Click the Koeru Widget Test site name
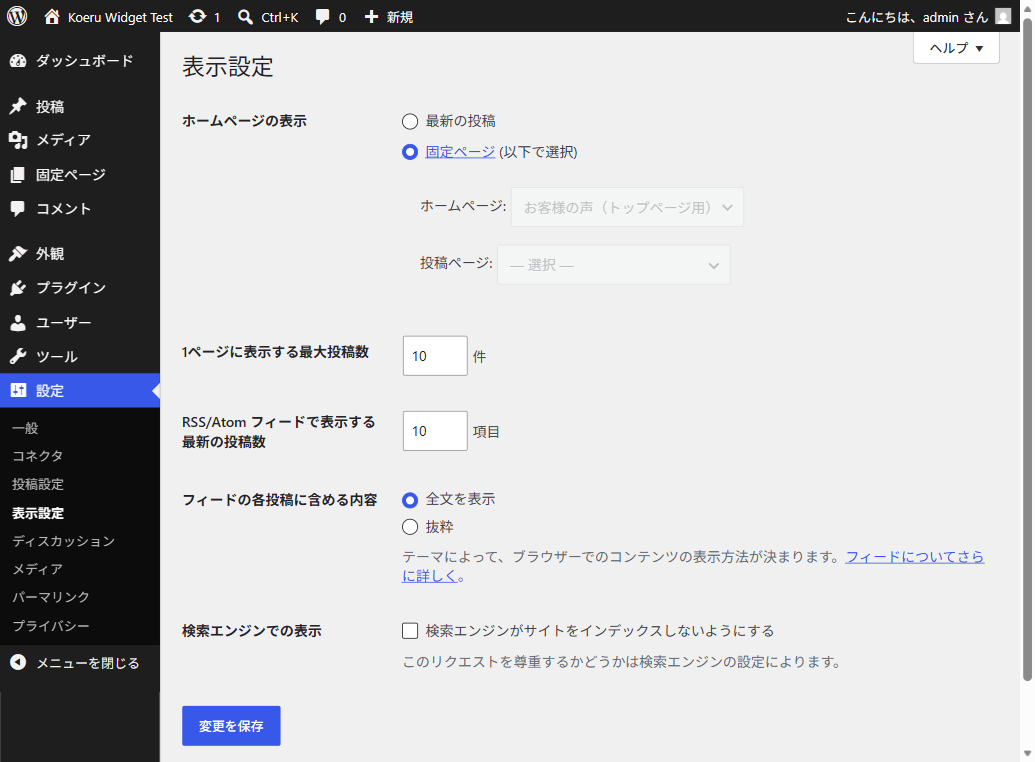 (x=120, y=17)
